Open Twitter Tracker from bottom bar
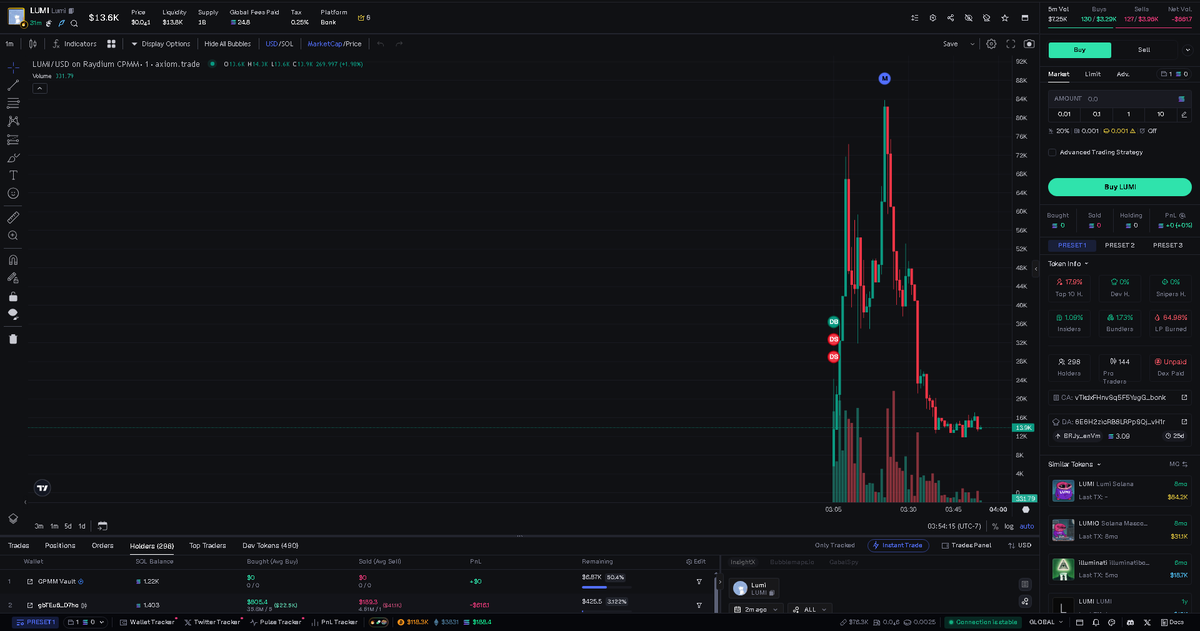 [x=212, y=622]
